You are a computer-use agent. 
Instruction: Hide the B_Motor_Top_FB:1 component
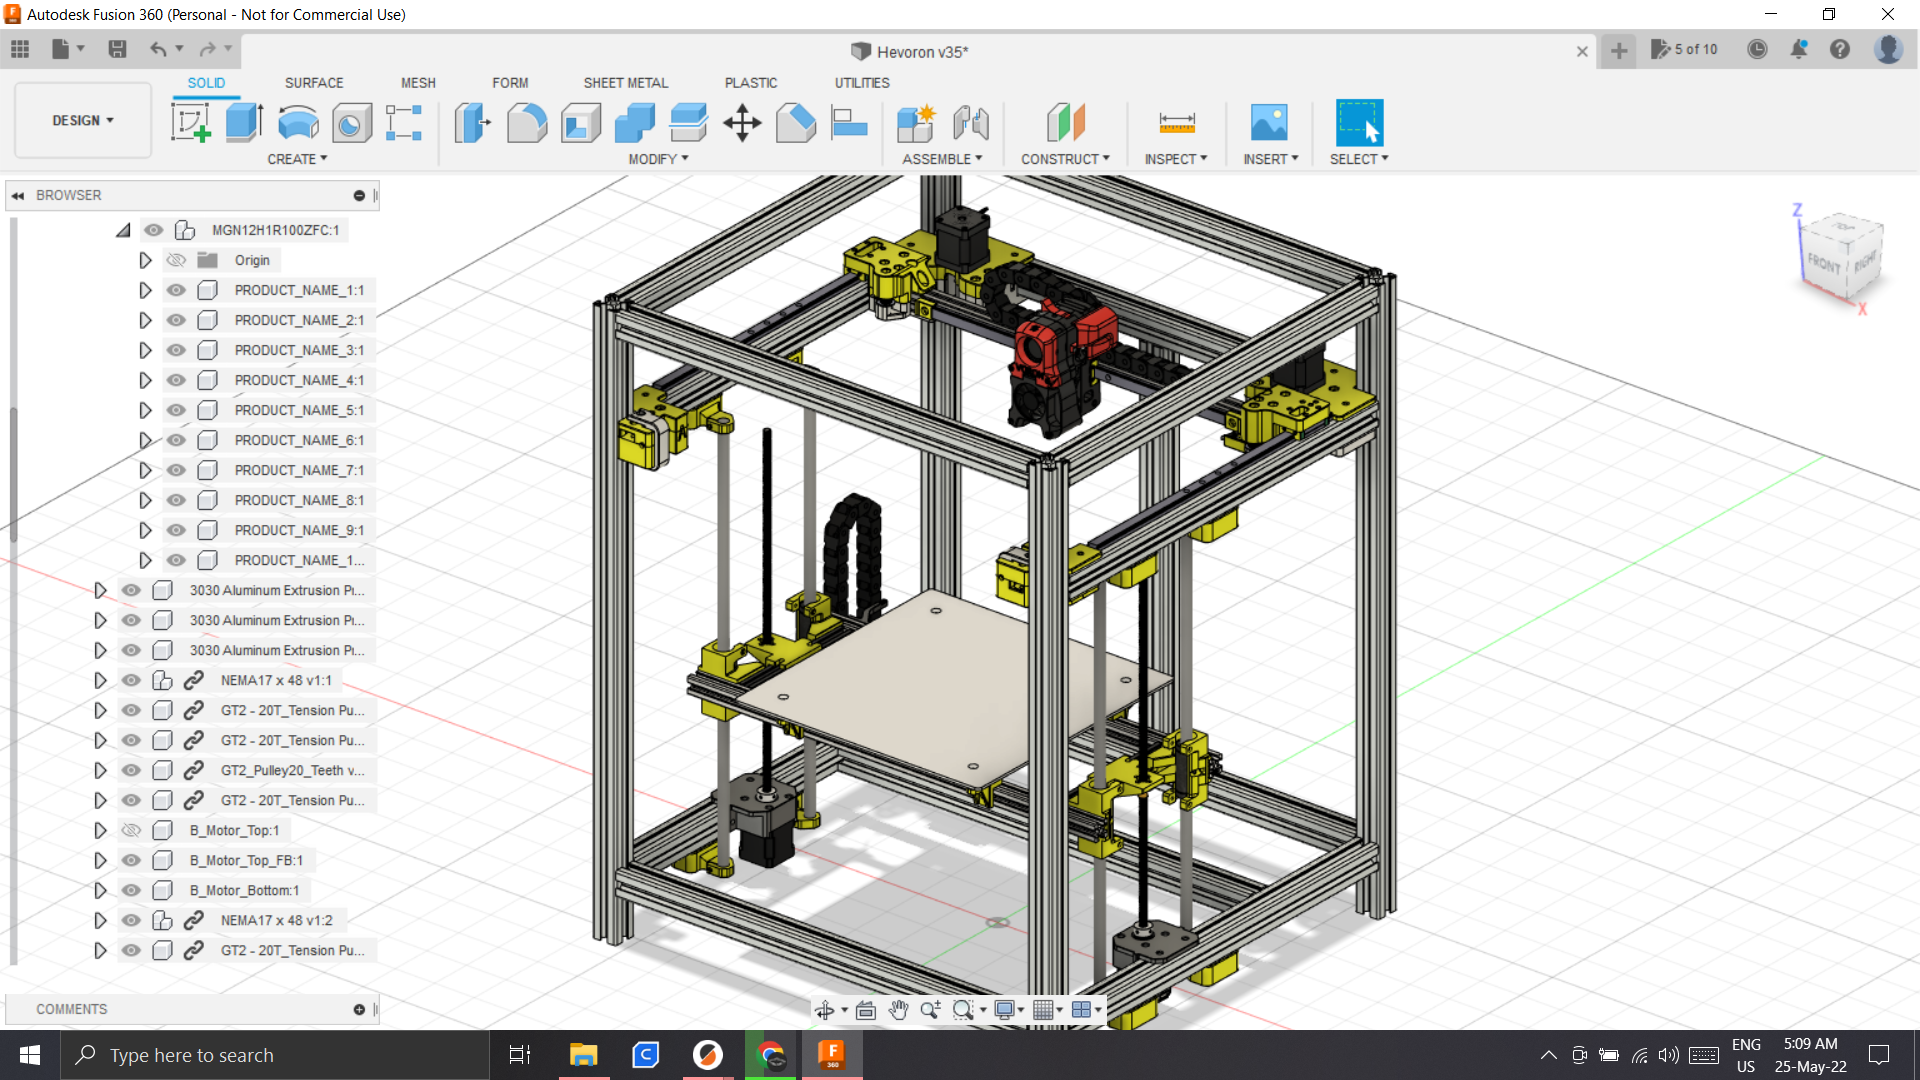[x=131, y=860]
